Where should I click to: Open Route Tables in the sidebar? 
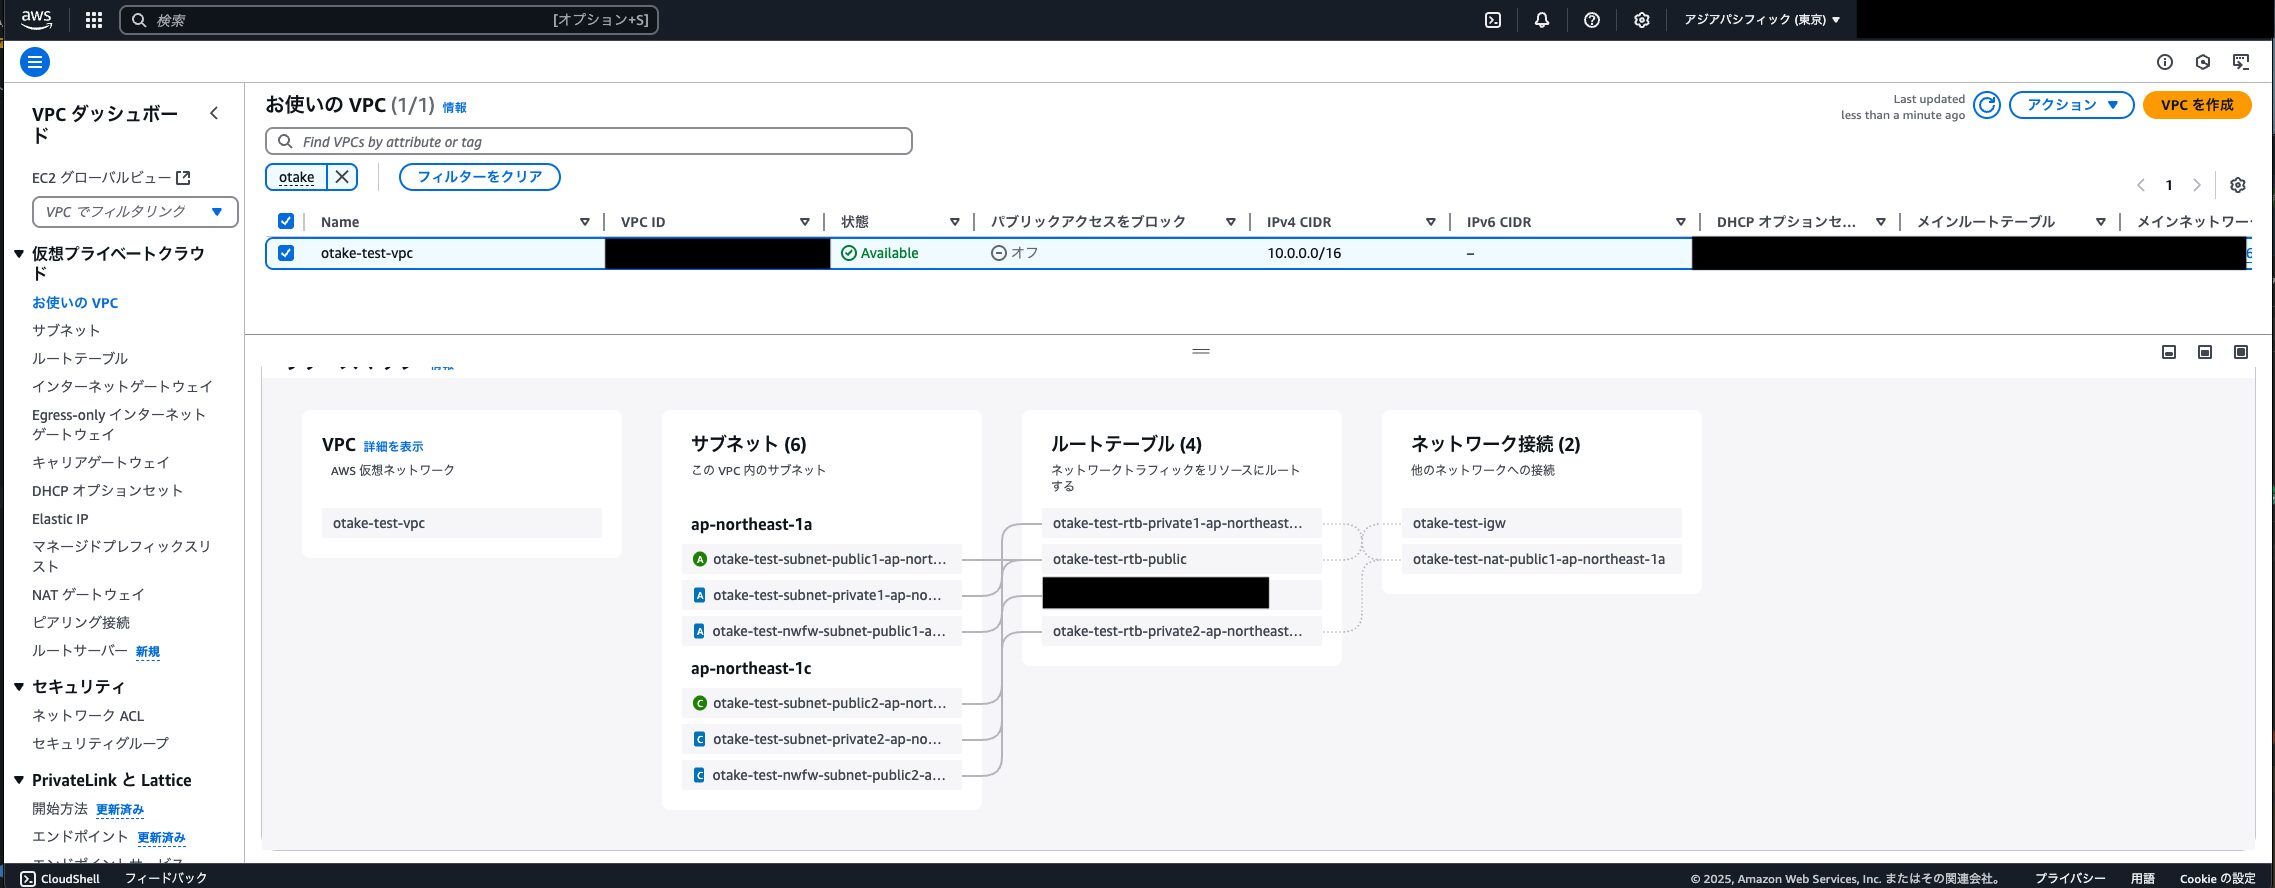pos(80,358)
